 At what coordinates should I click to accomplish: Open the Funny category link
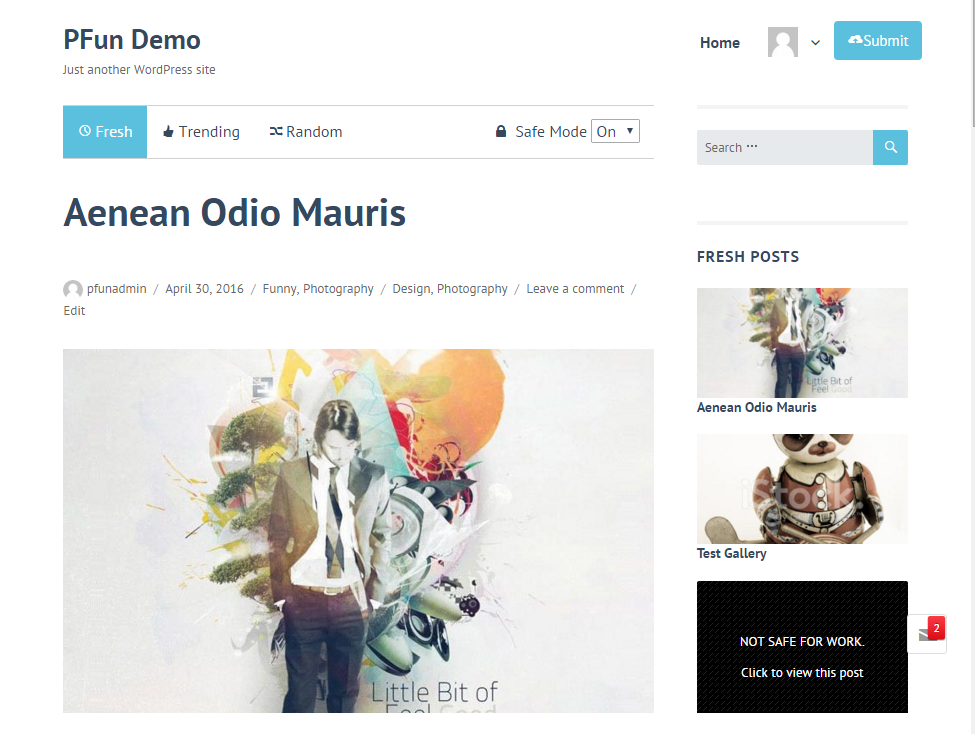click(280, 289)
